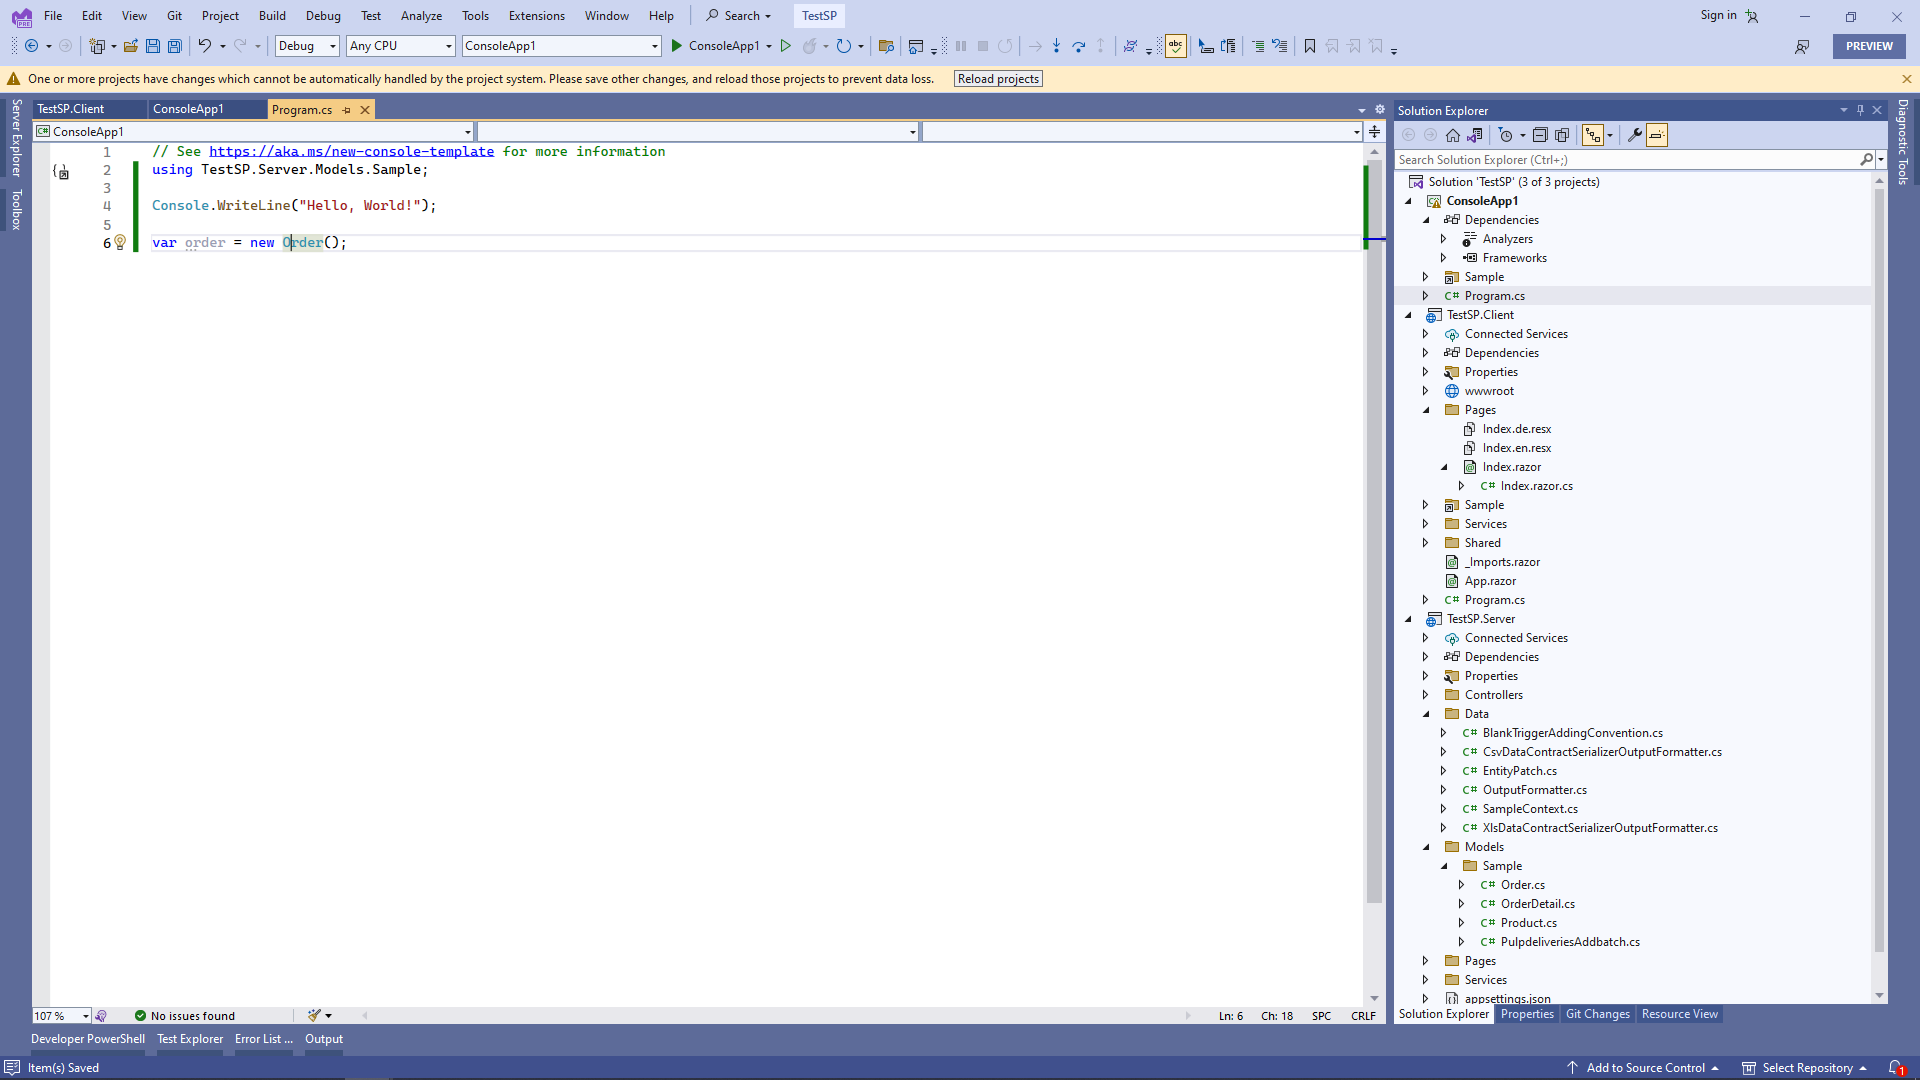Image resolution: width=1920 pixels, height=1080 pixels.
Task: Click Collapse All in Solution Explorer toolbar
Action: tap(1540, 135)
